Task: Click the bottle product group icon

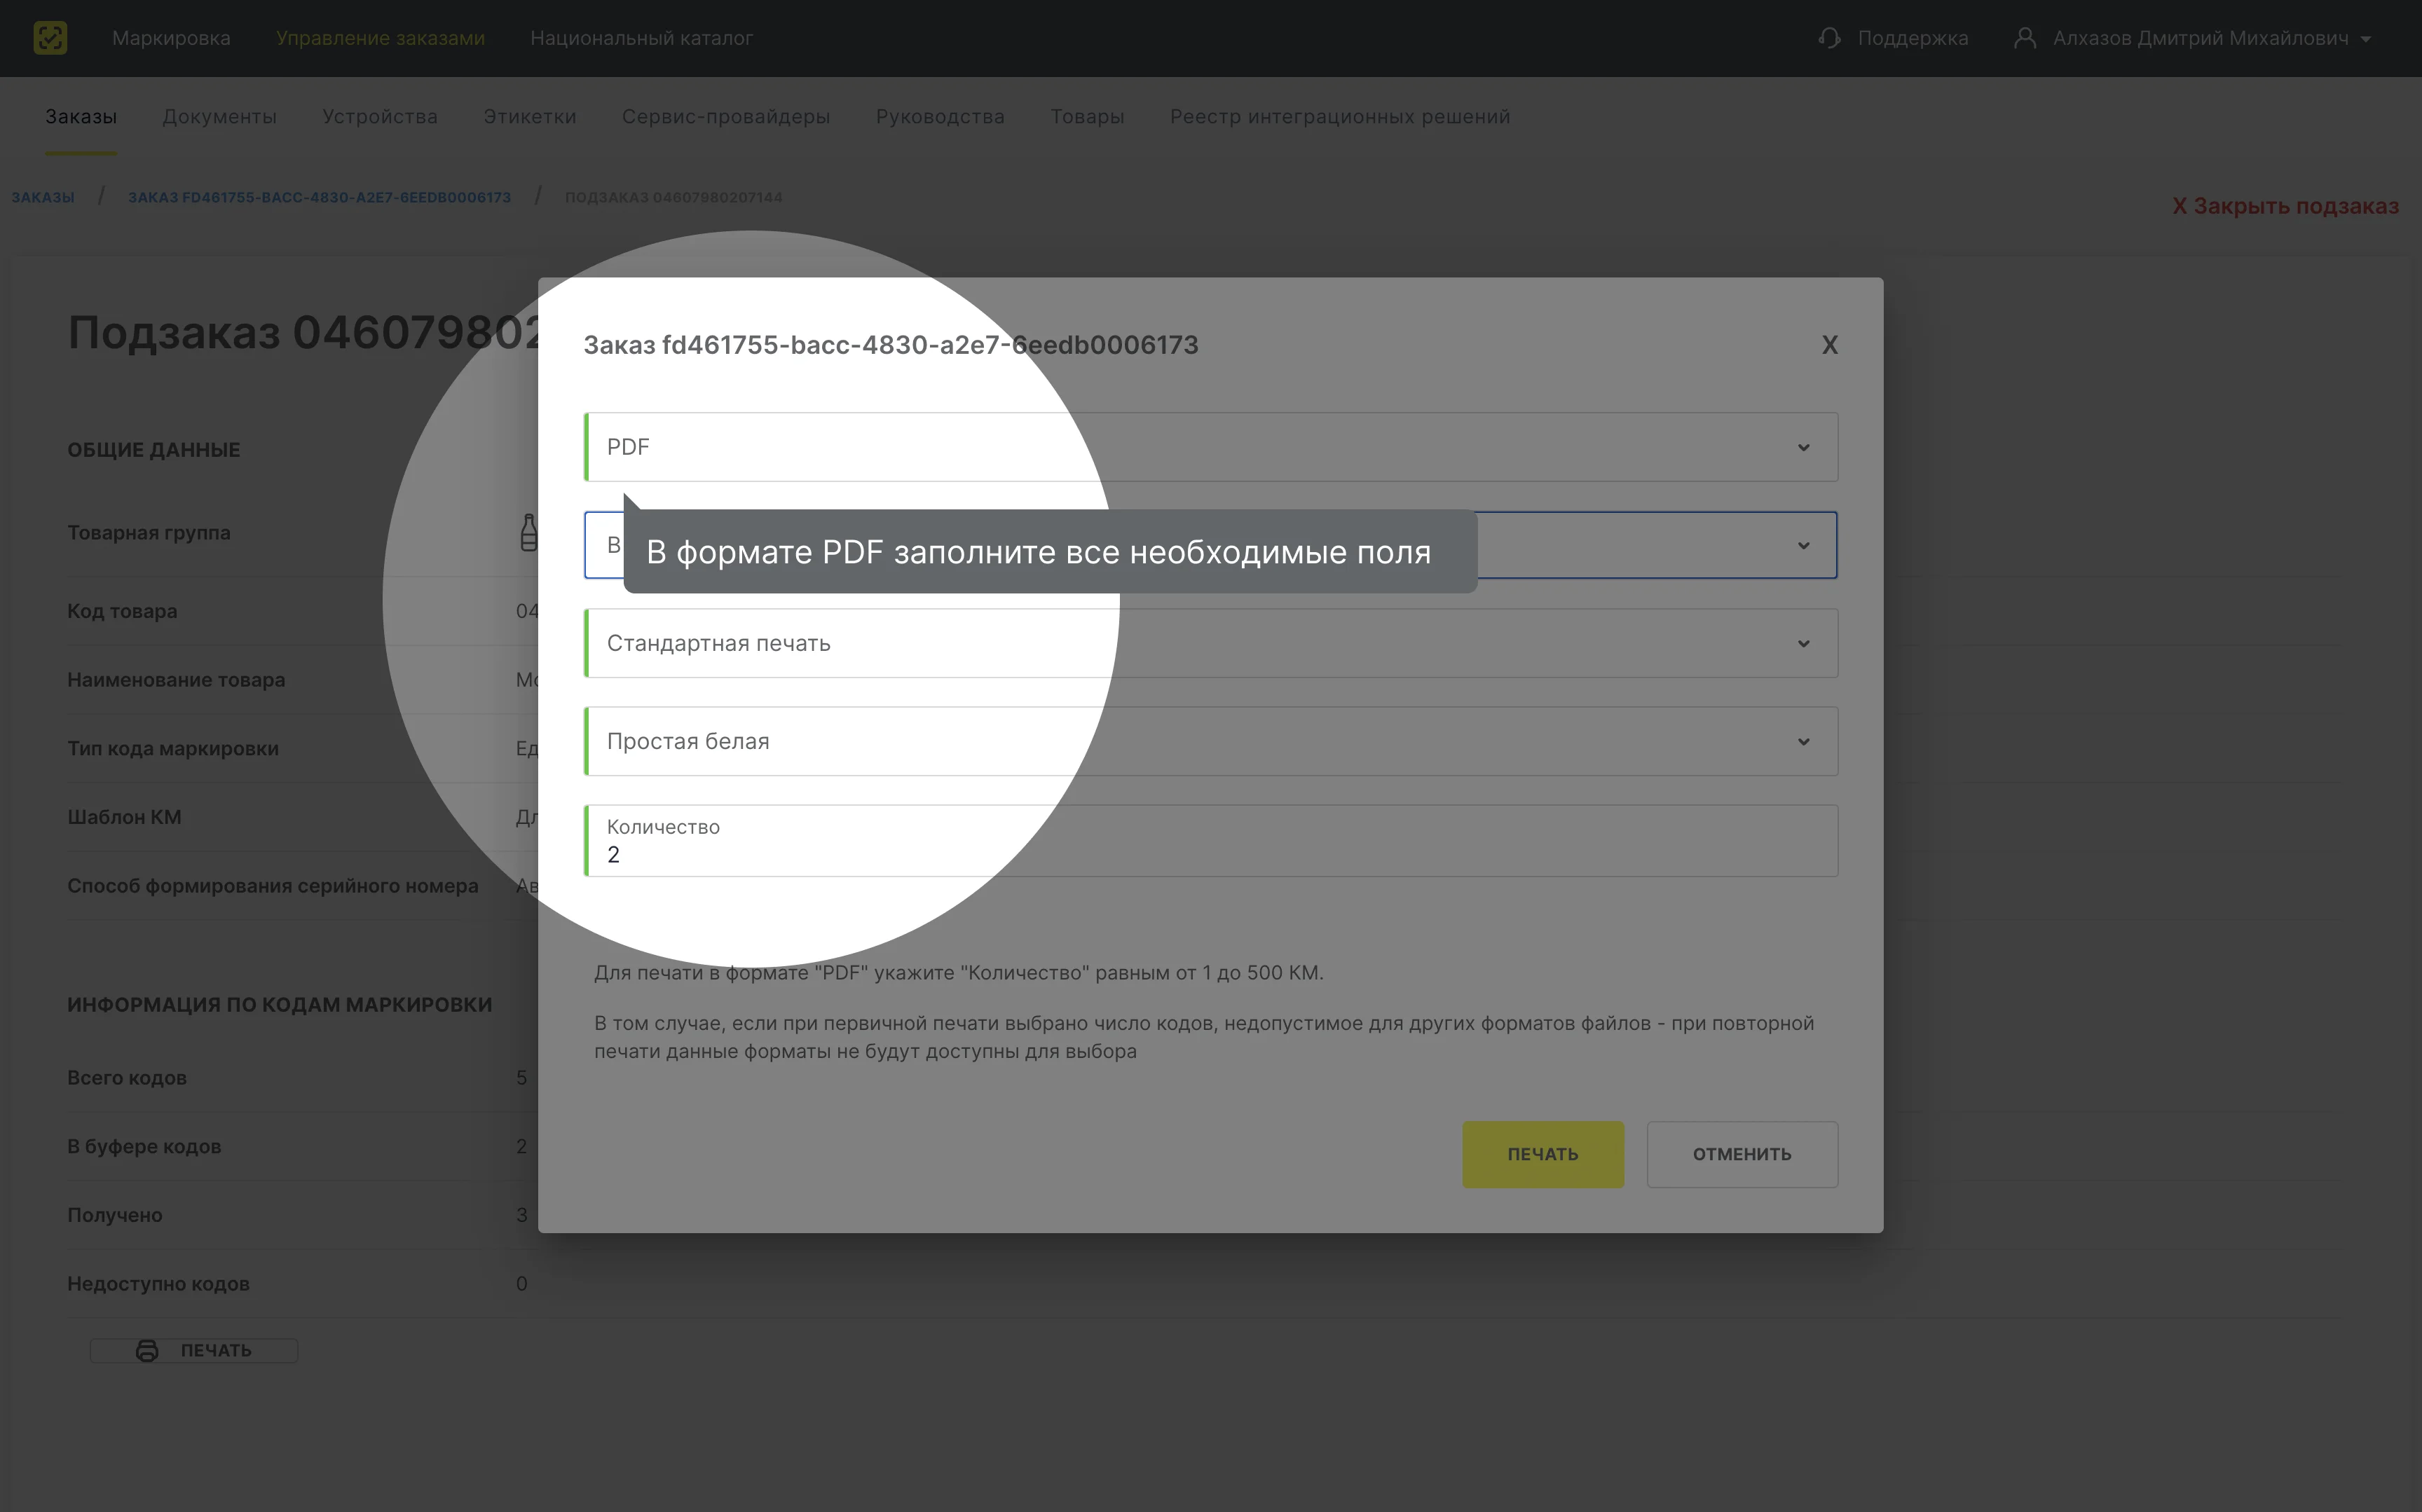Action: pos(529,533)
